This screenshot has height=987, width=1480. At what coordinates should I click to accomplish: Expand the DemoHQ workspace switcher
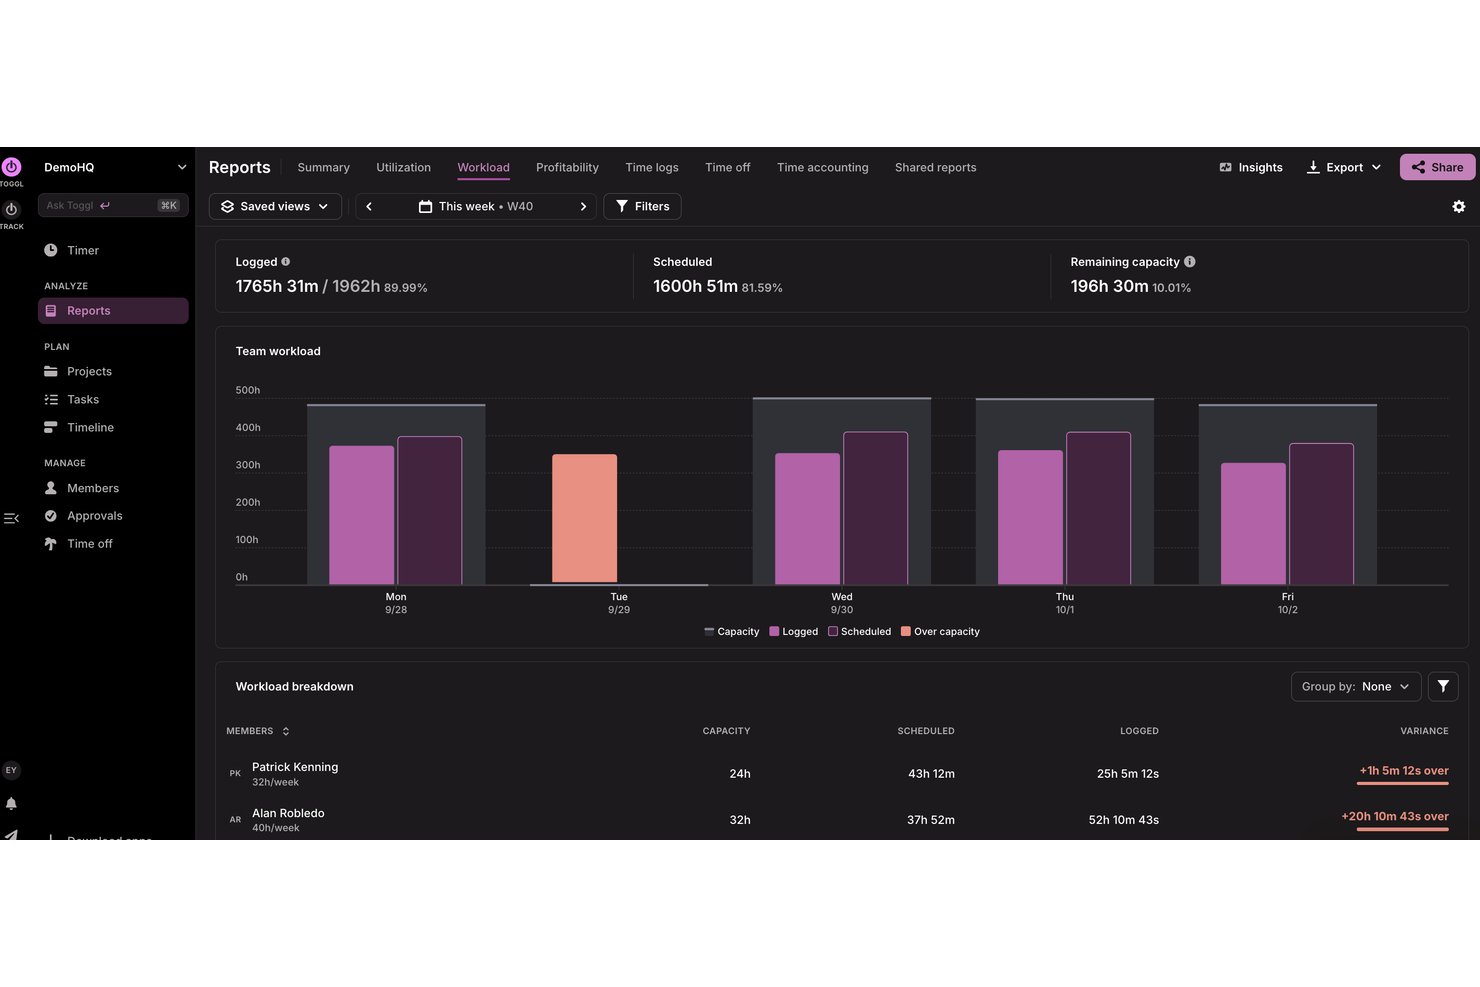point(115,167)
